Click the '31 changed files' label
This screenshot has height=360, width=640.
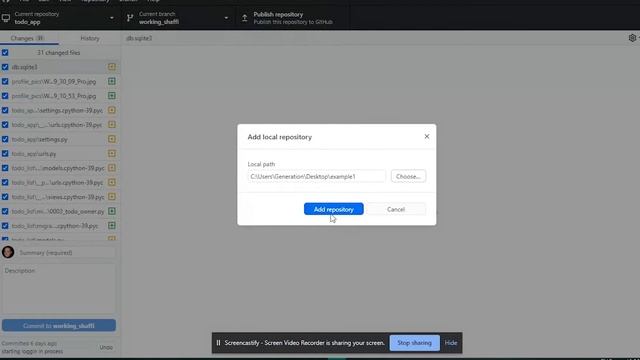point(58,53)
